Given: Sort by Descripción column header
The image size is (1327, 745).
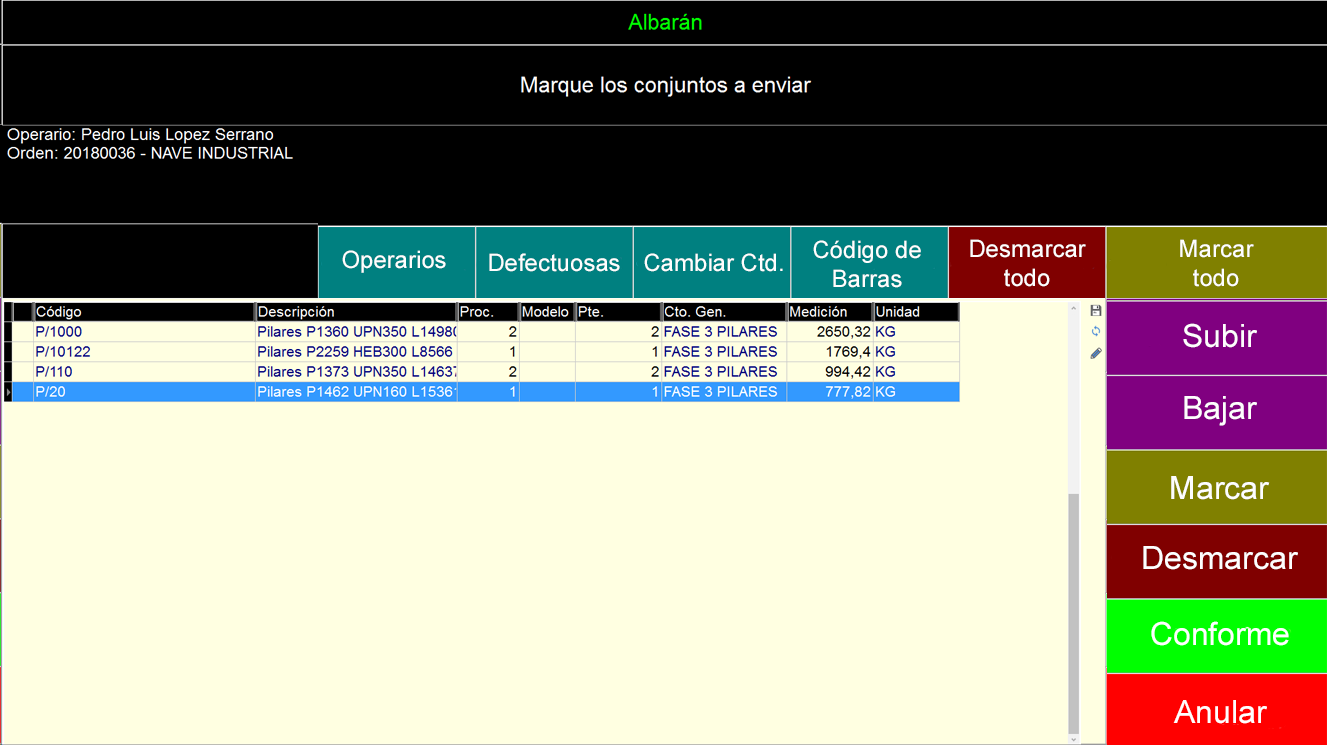Looking at the screenshot, I should tap(355, 312).
